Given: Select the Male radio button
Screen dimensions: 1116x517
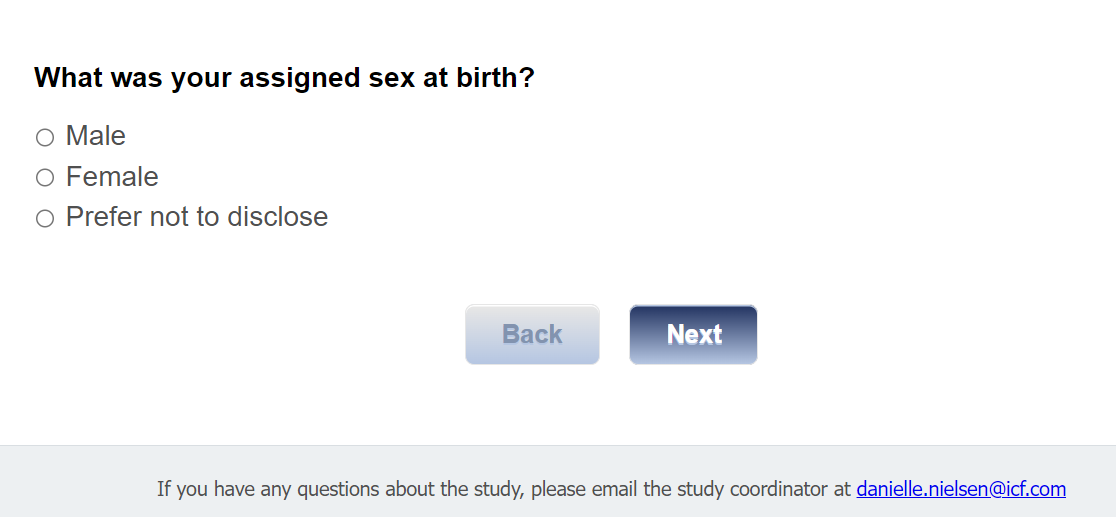Looking at the screenshot, I should click(x=45, y=137).
